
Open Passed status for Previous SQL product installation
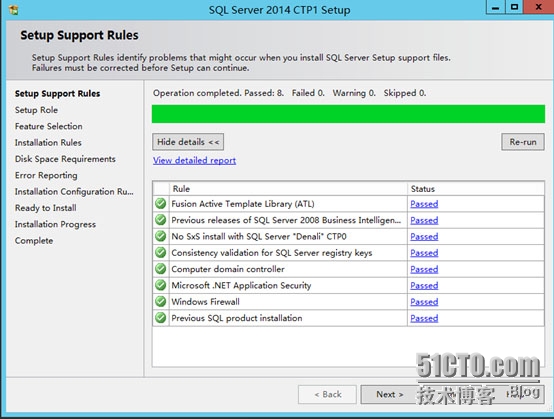[x=424, y=318]
